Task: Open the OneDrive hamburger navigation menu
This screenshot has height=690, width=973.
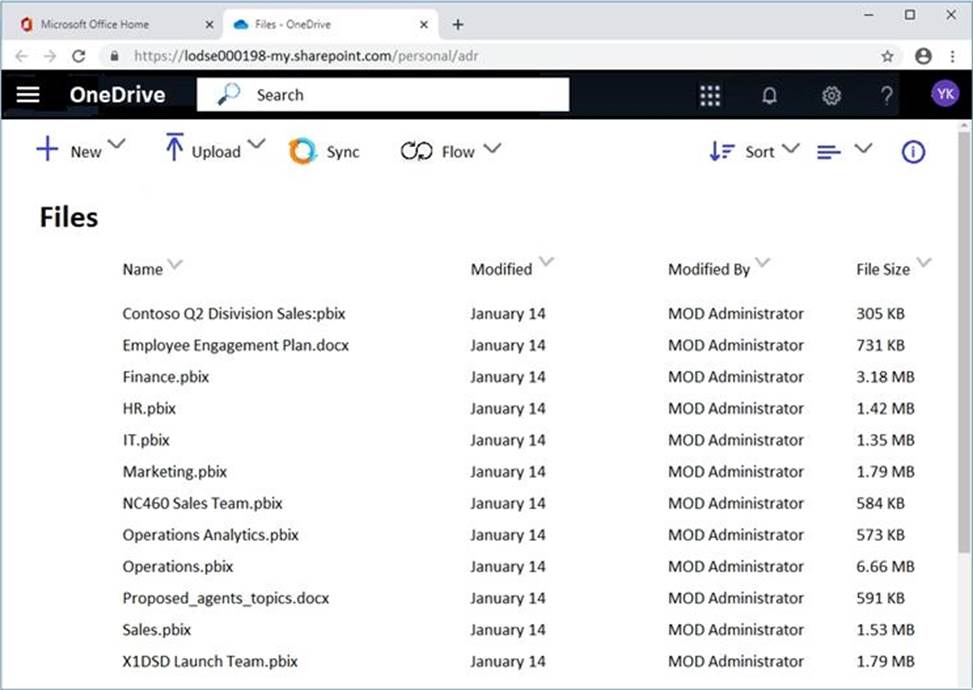Action: coord(28,95)
